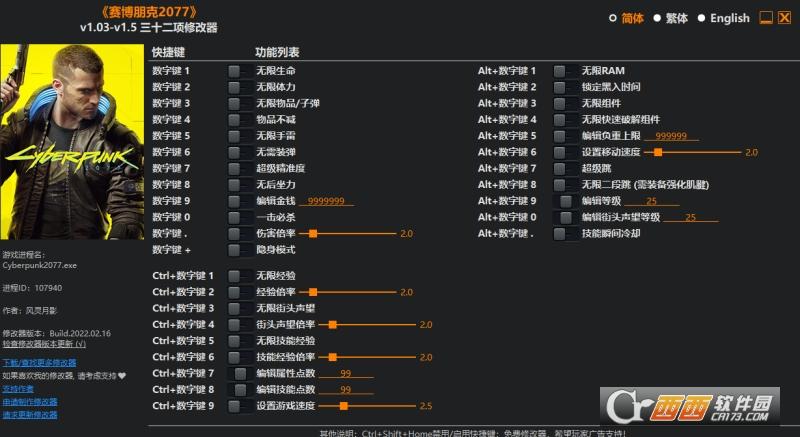Edit 编辑负重上限 value field 999999
Screen dimensions: 800x437
[671, 136]
